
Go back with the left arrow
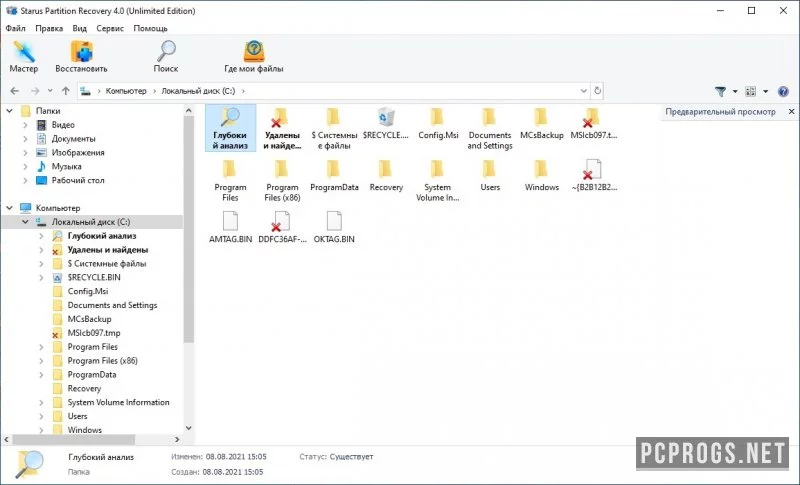15,91
